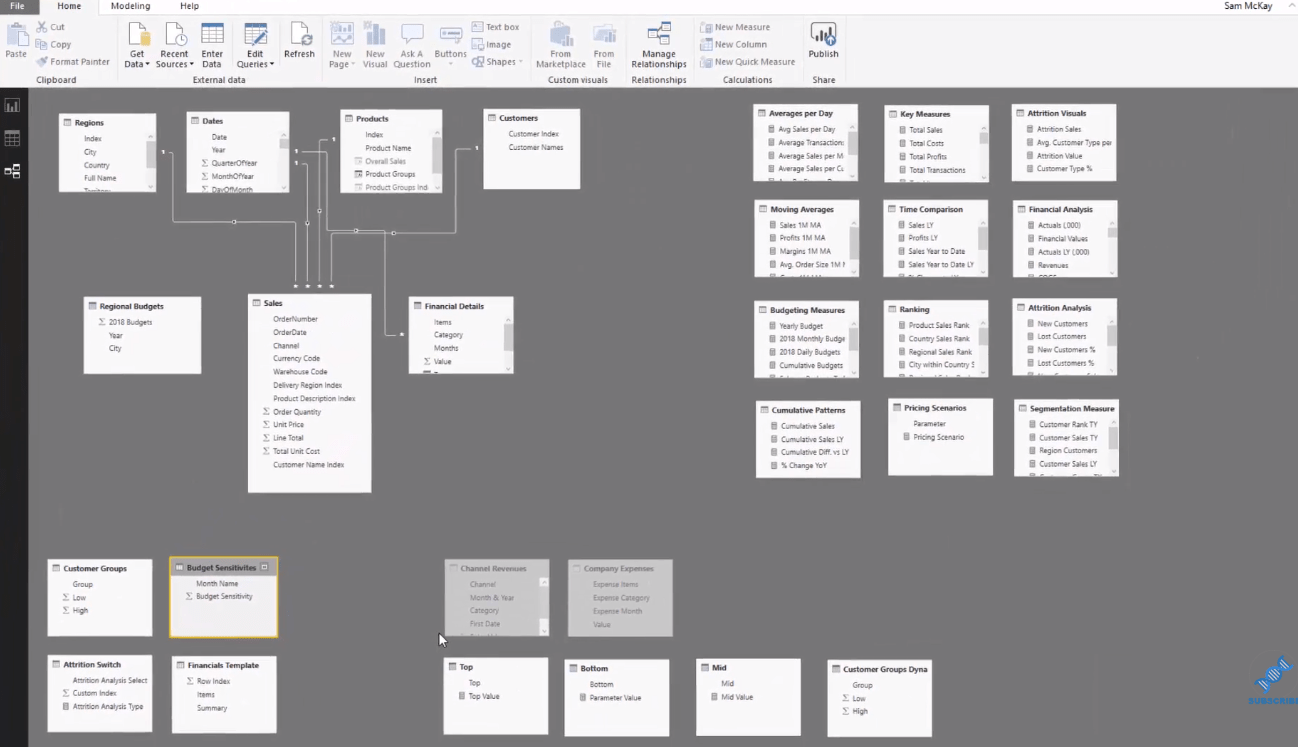Click the From Marketplace icon

560,35
